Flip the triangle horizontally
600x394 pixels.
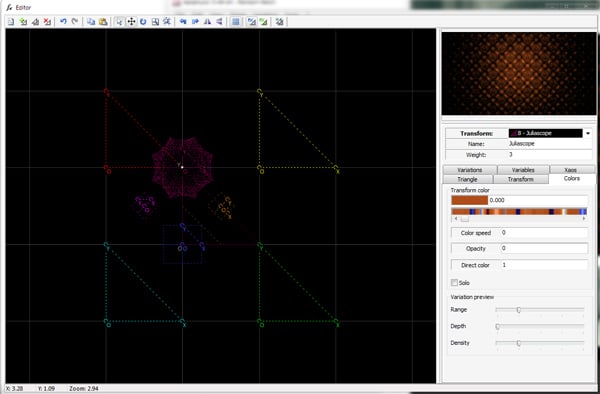tap(207, 22)
